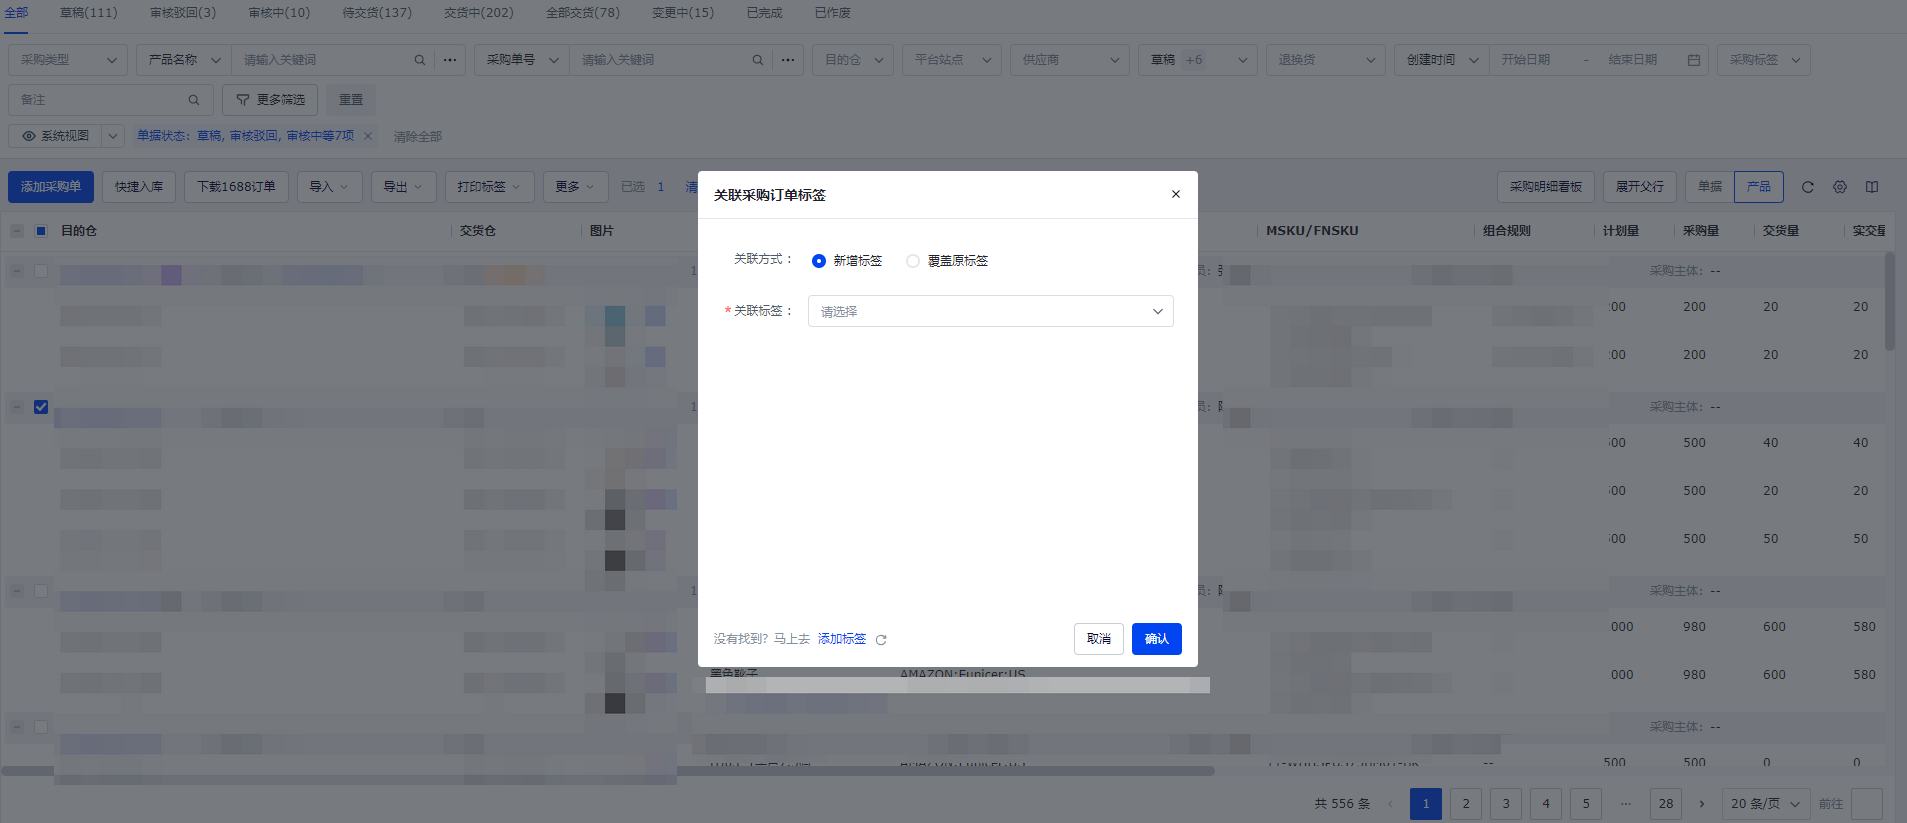Open the 采购明细看板 board
Screen dimensions: 1907x823
pyautogui.click(x=1546, y=187)
